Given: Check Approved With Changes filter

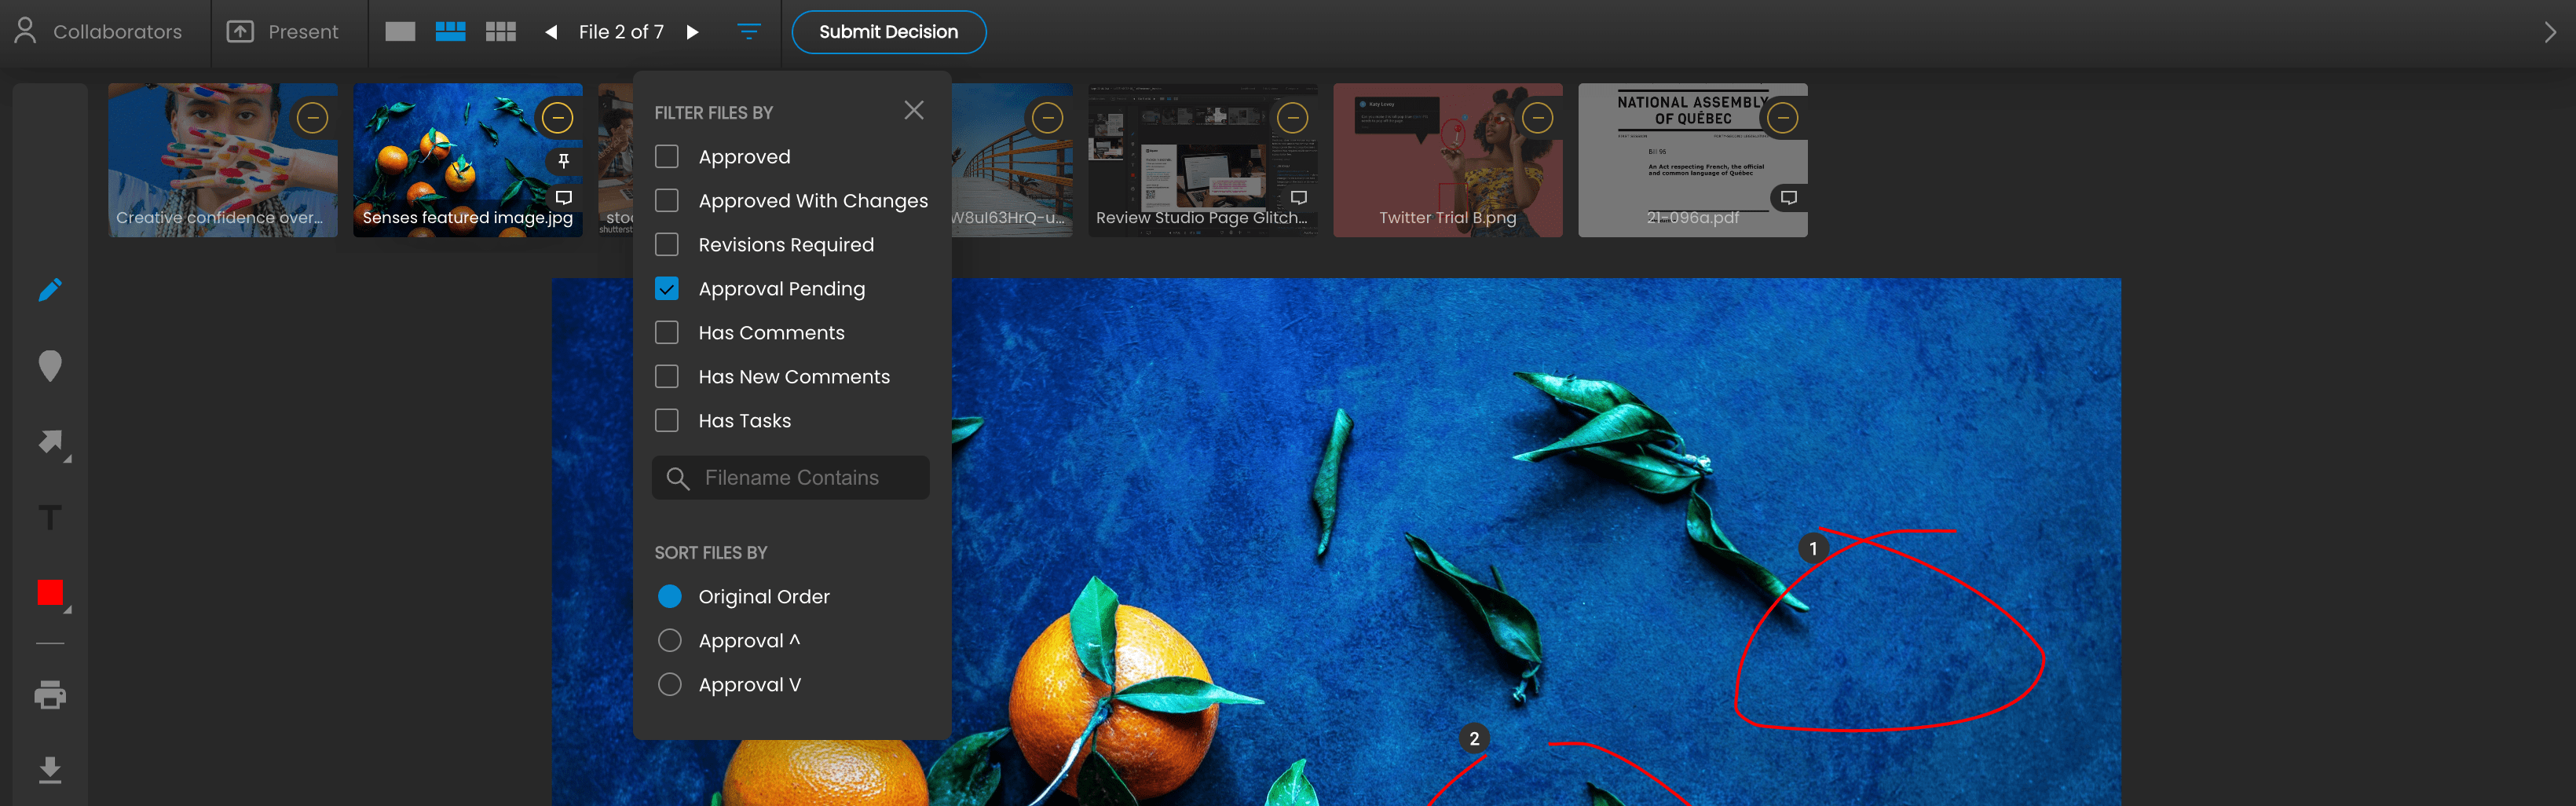Looking at the screenshot, I should [667, 201].
